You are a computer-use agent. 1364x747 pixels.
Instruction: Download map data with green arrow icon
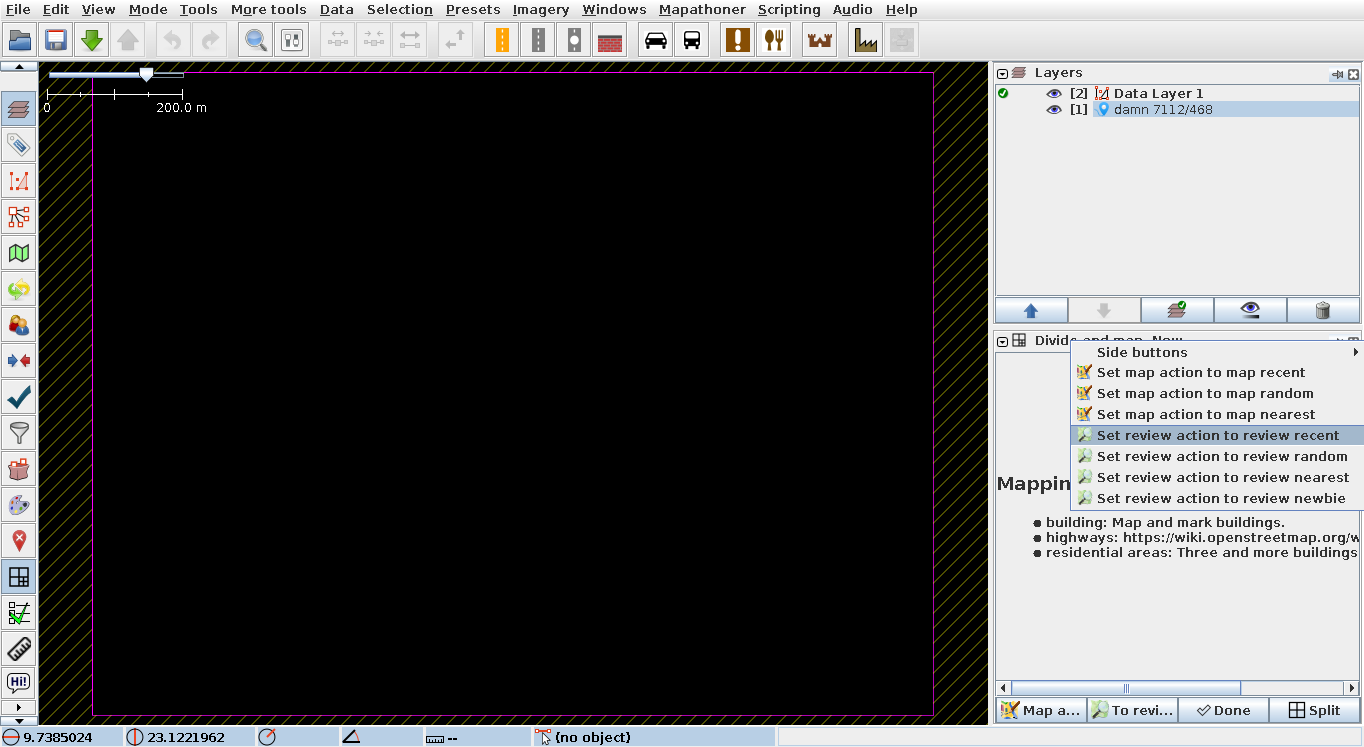tap(92, 40)
